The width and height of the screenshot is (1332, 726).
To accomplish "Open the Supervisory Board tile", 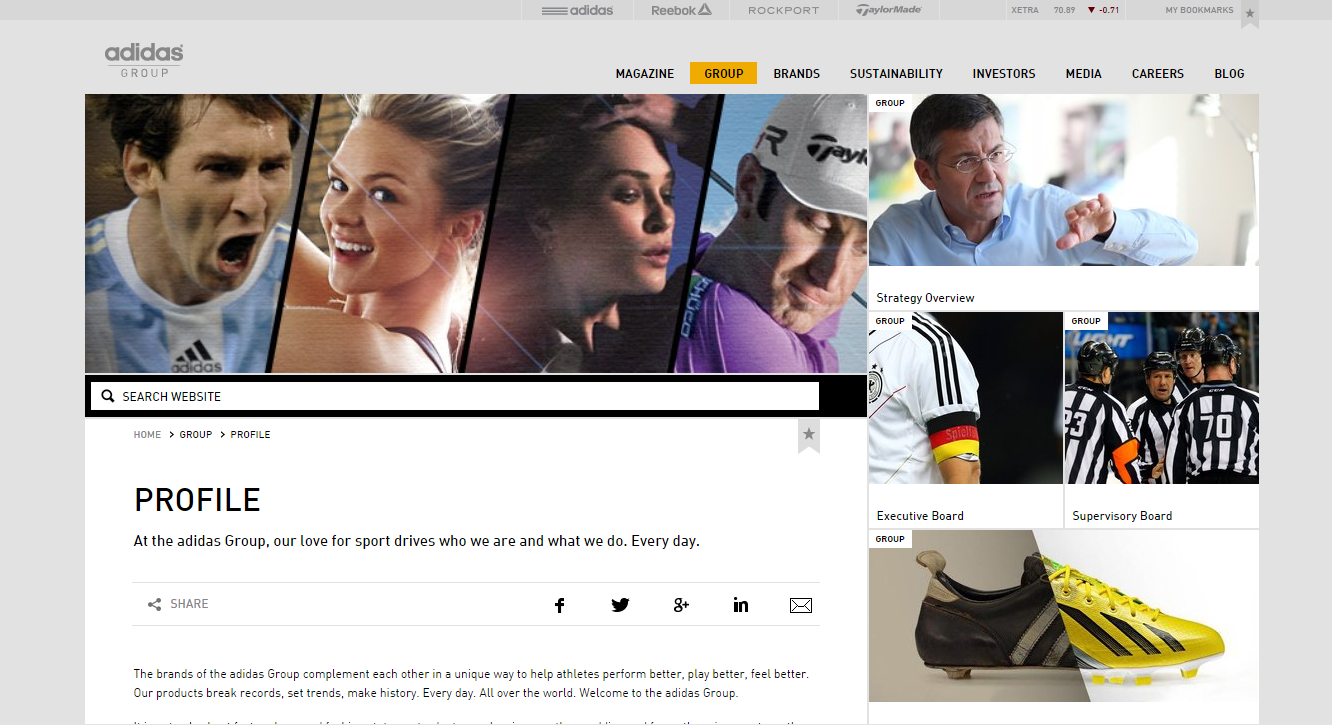I will (1162, 420).
